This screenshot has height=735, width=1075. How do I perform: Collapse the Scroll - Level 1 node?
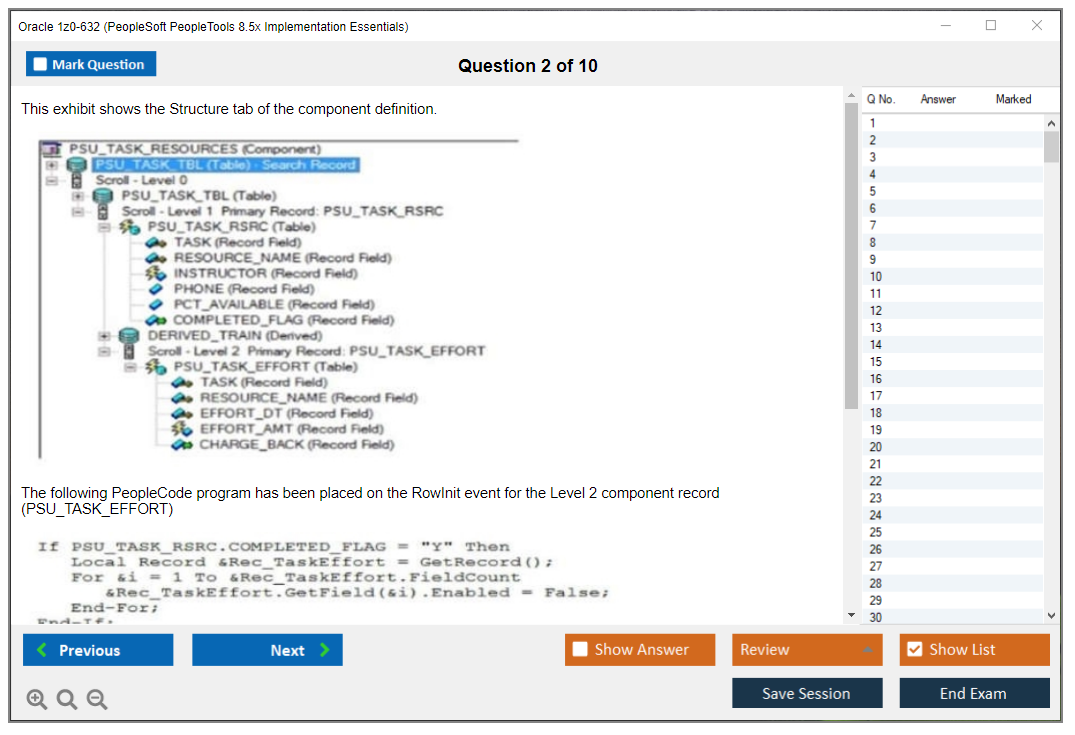77,211
